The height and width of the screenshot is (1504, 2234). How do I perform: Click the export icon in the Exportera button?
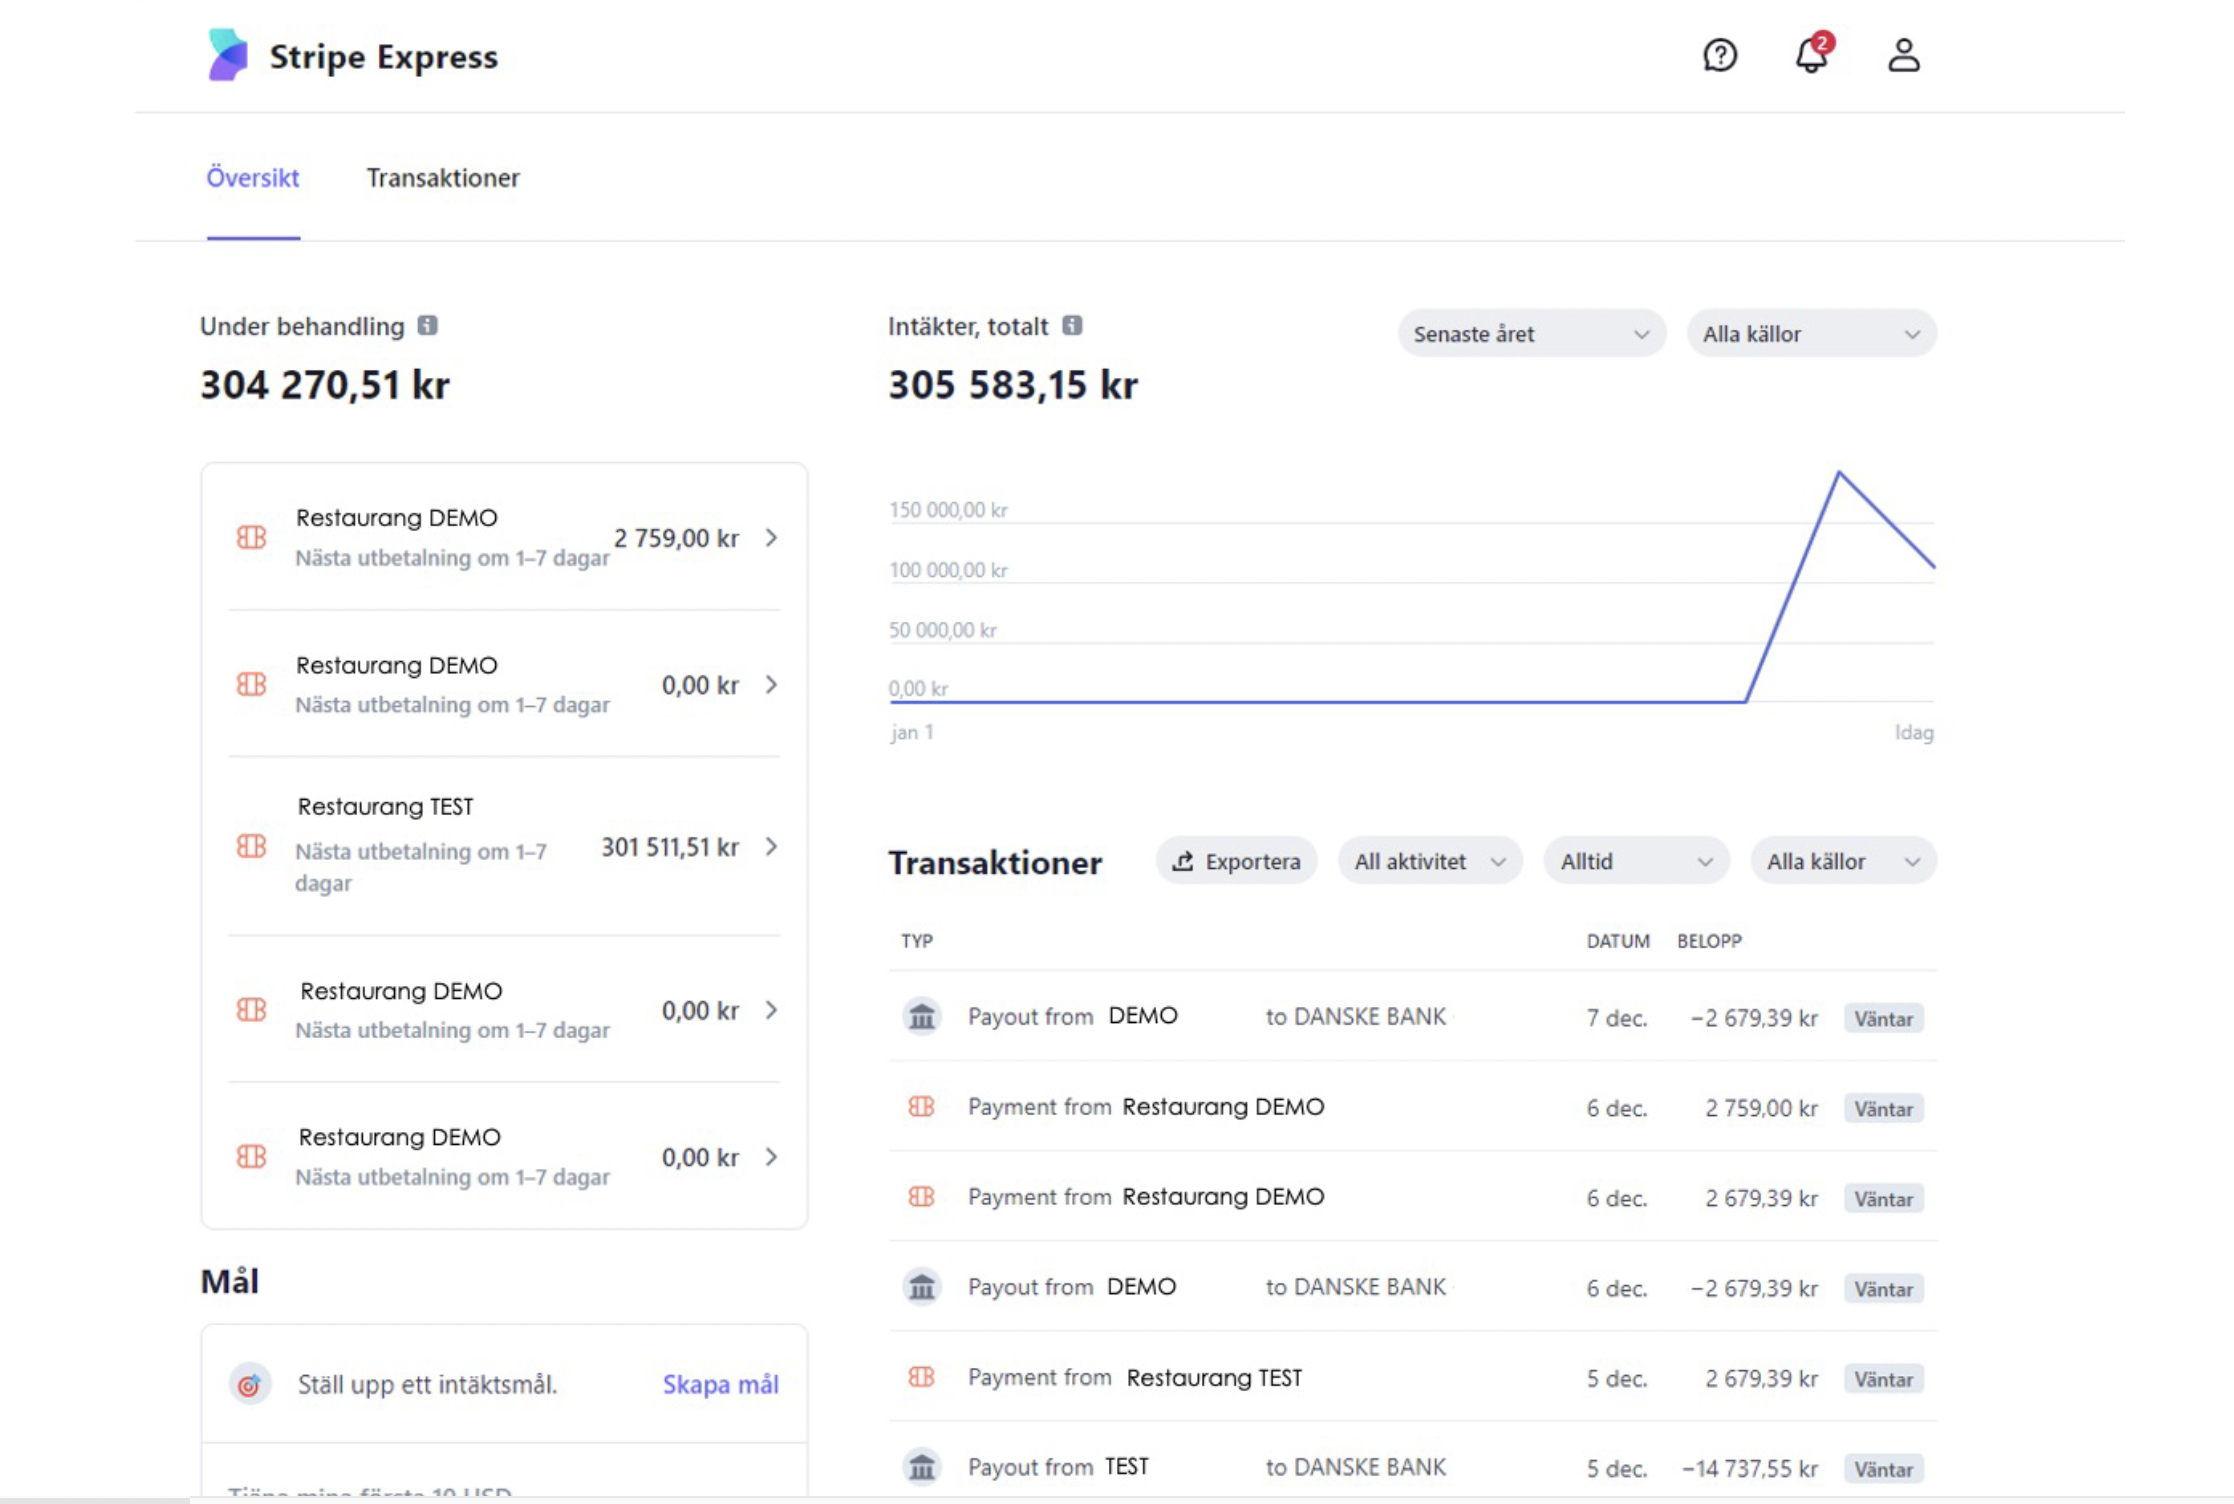(x=1183, y=861)
